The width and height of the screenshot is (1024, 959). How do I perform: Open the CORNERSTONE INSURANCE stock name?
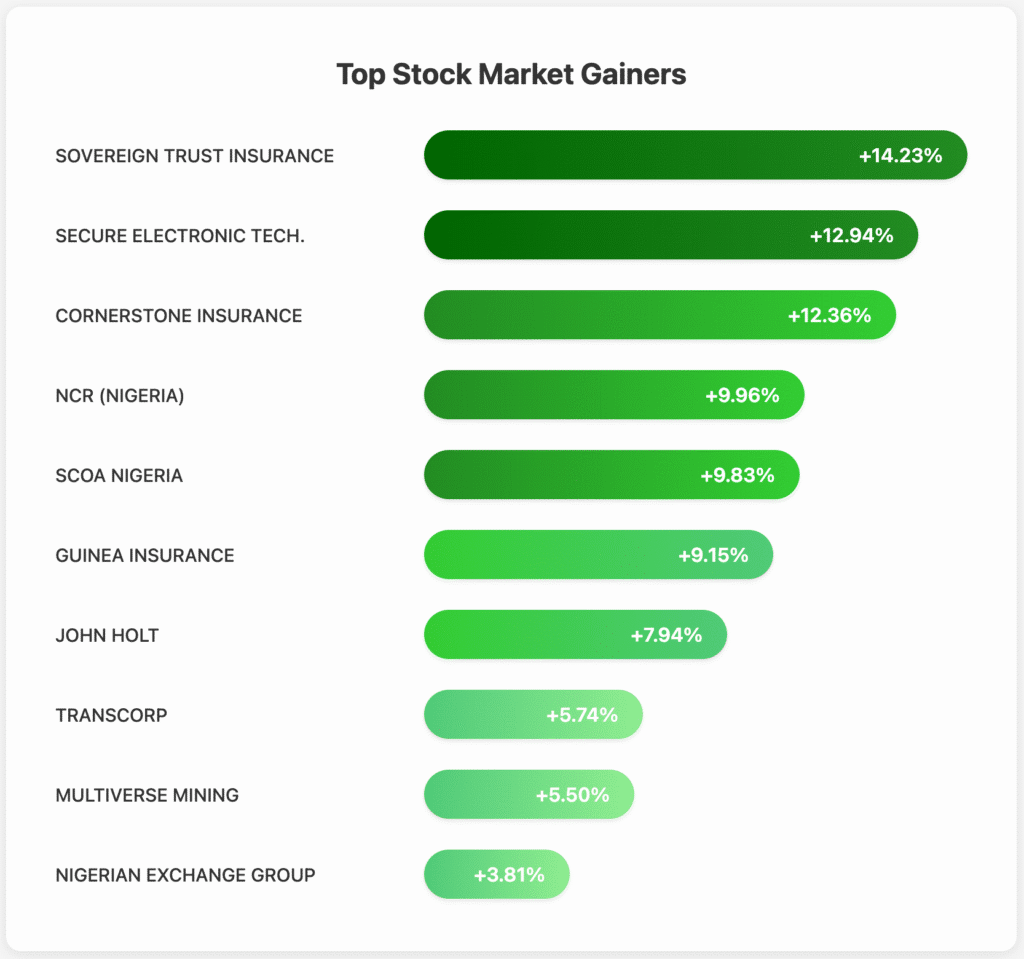pos(179,316)
